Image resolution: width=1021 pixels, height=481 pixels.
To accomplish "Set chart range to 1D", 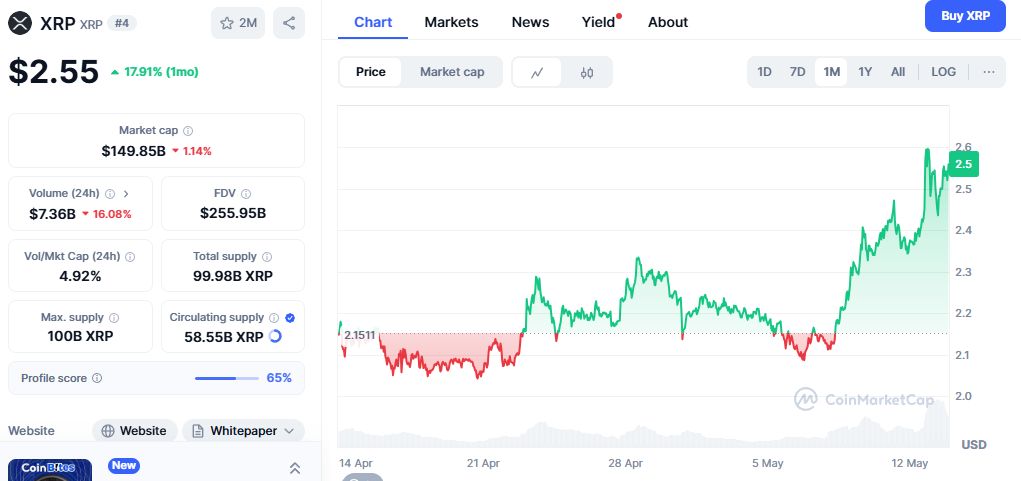I will pyautogui.click(x=764, y=72).
